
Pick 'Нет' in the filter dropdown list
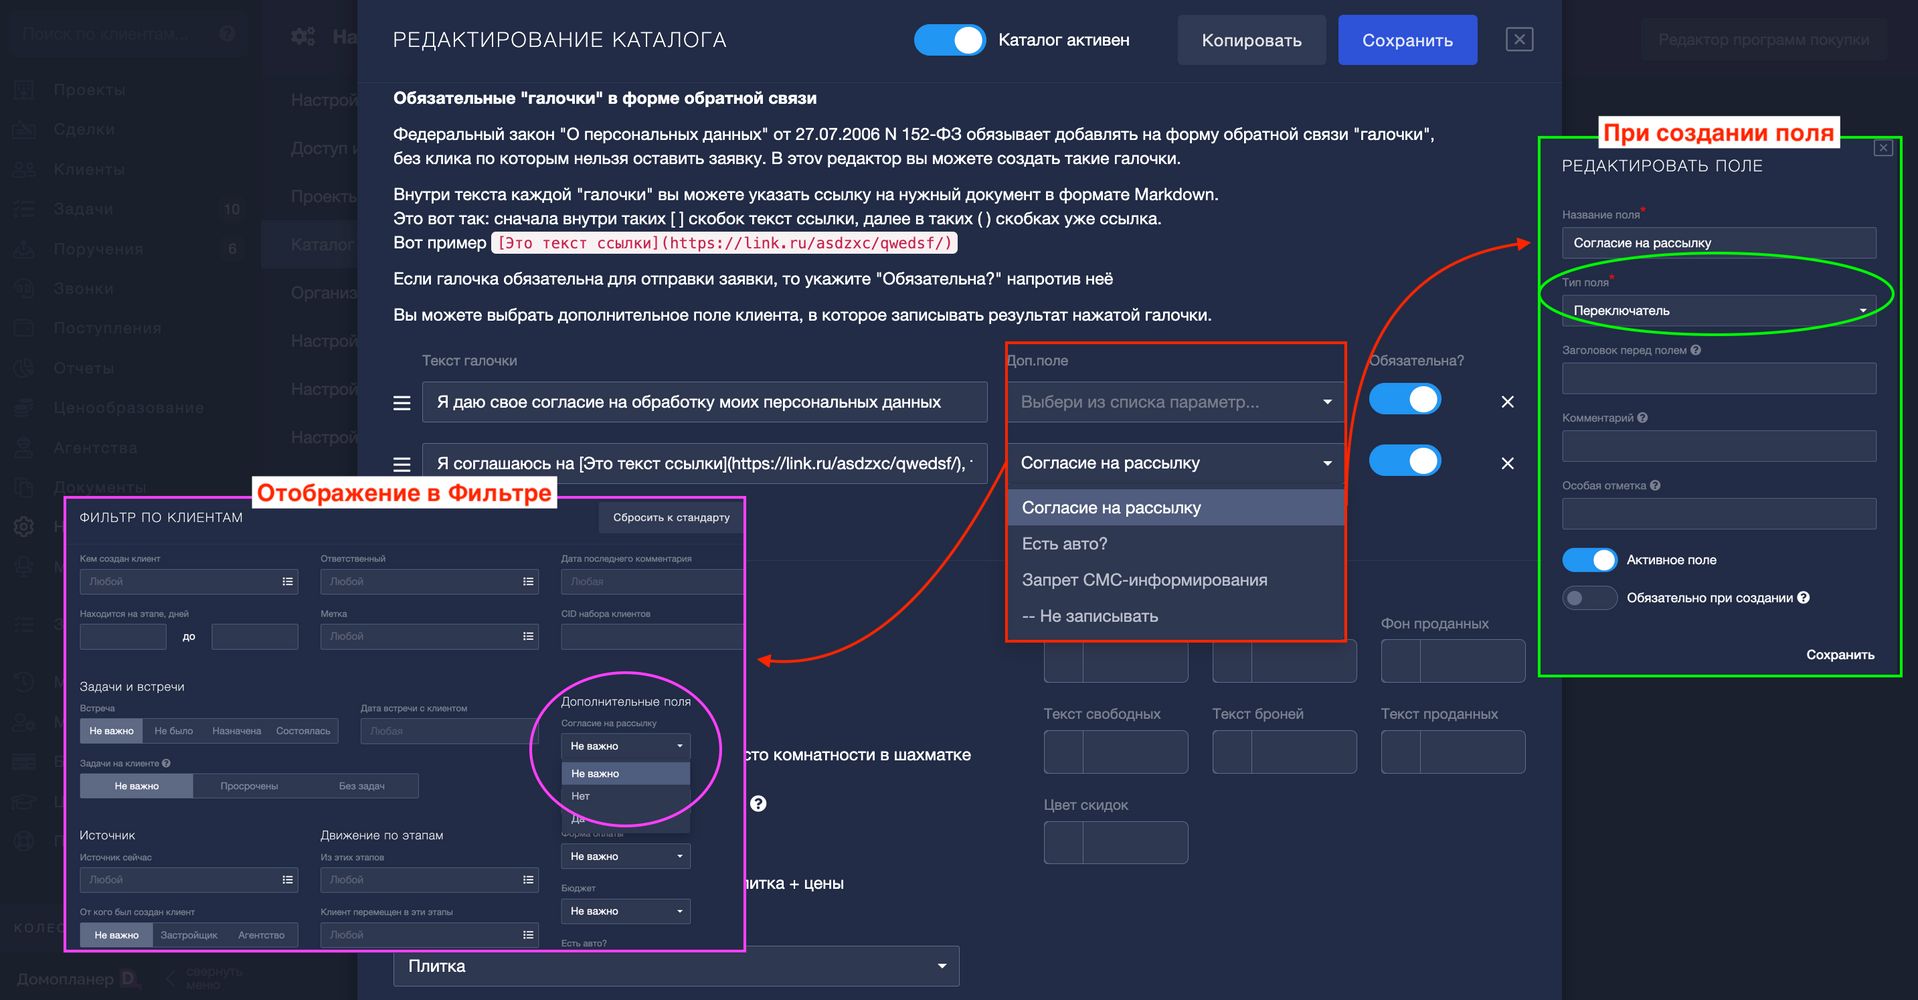(626, 796)
